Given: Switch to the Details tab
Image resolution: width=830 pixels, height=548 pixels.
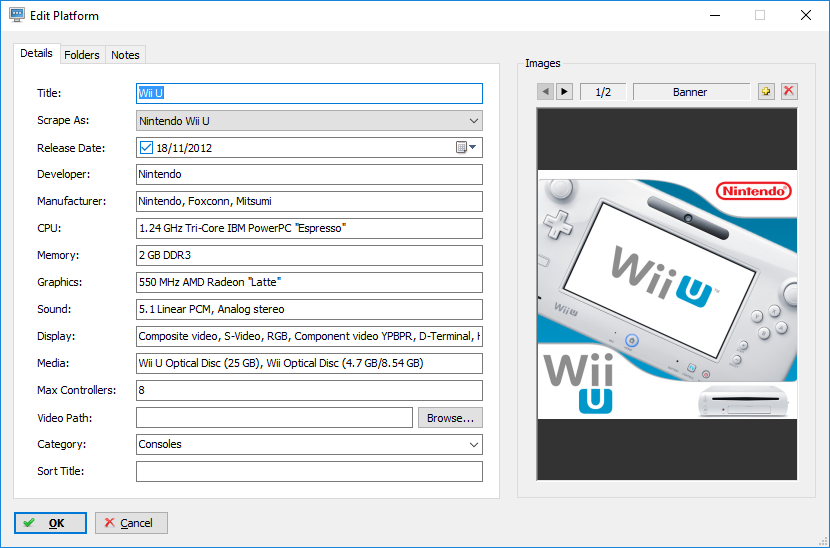Looking at the screenshot, I should click(37, 53).
